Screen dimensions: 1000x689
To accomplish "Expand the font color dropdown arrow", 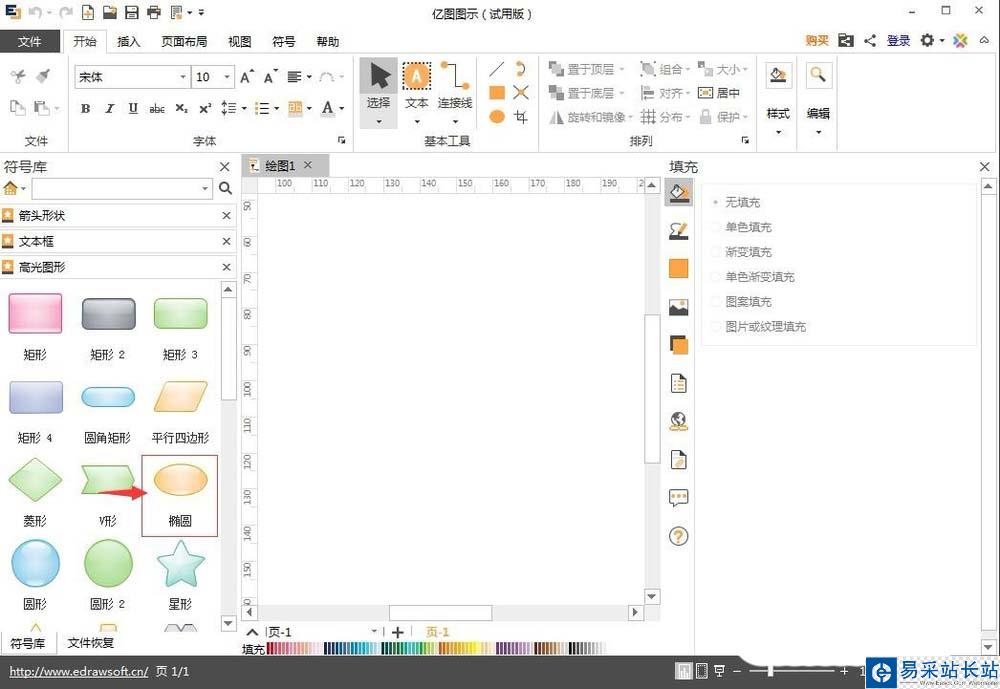I will [x=342, y=108].
